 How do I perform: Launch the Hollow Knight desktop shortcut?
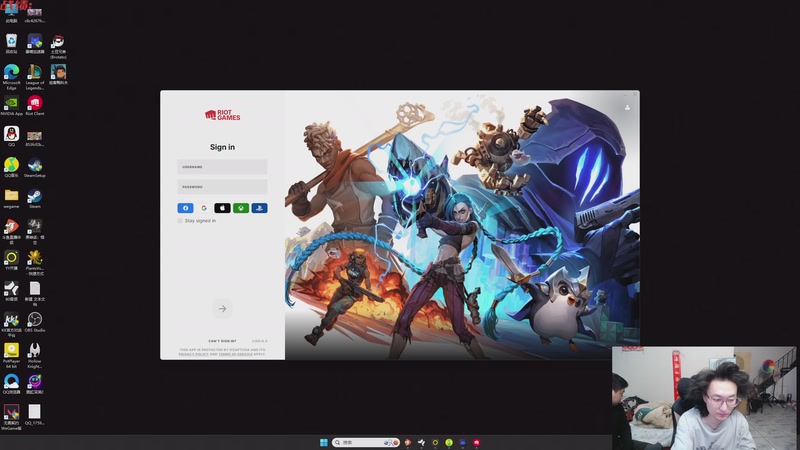pyautogui.click(x=35, y=356)
